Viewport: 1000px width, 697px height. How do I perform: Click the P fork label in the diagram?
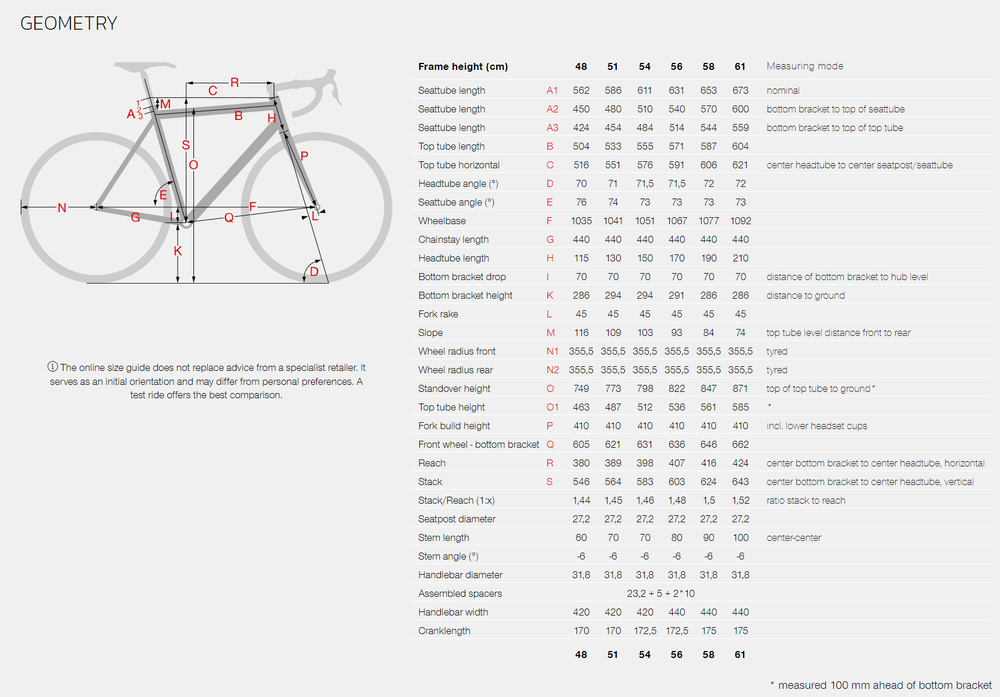click(304, 156)
